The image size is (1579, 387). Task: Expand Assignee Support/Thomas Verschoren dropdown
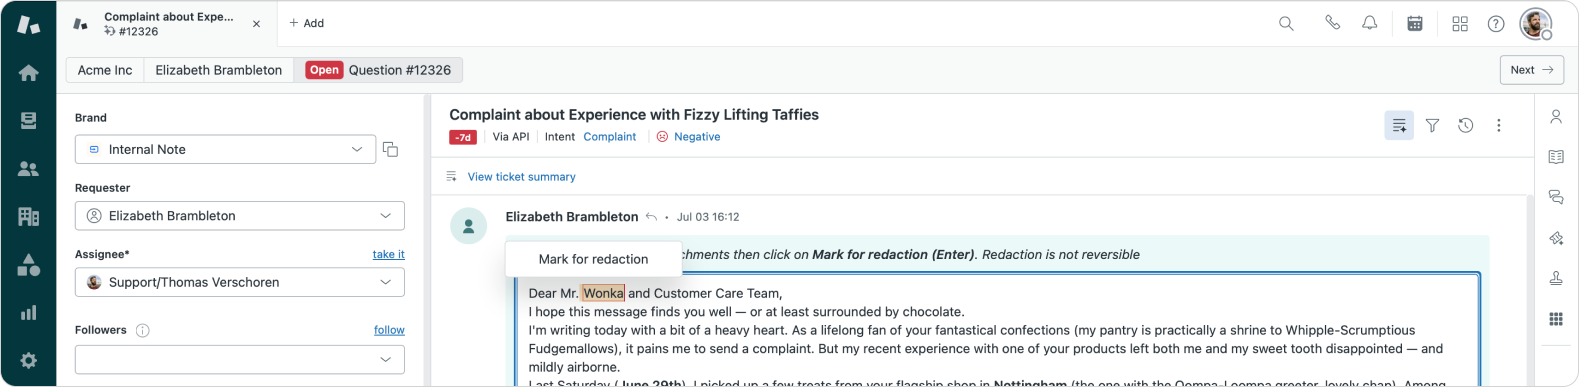[239, 282]
